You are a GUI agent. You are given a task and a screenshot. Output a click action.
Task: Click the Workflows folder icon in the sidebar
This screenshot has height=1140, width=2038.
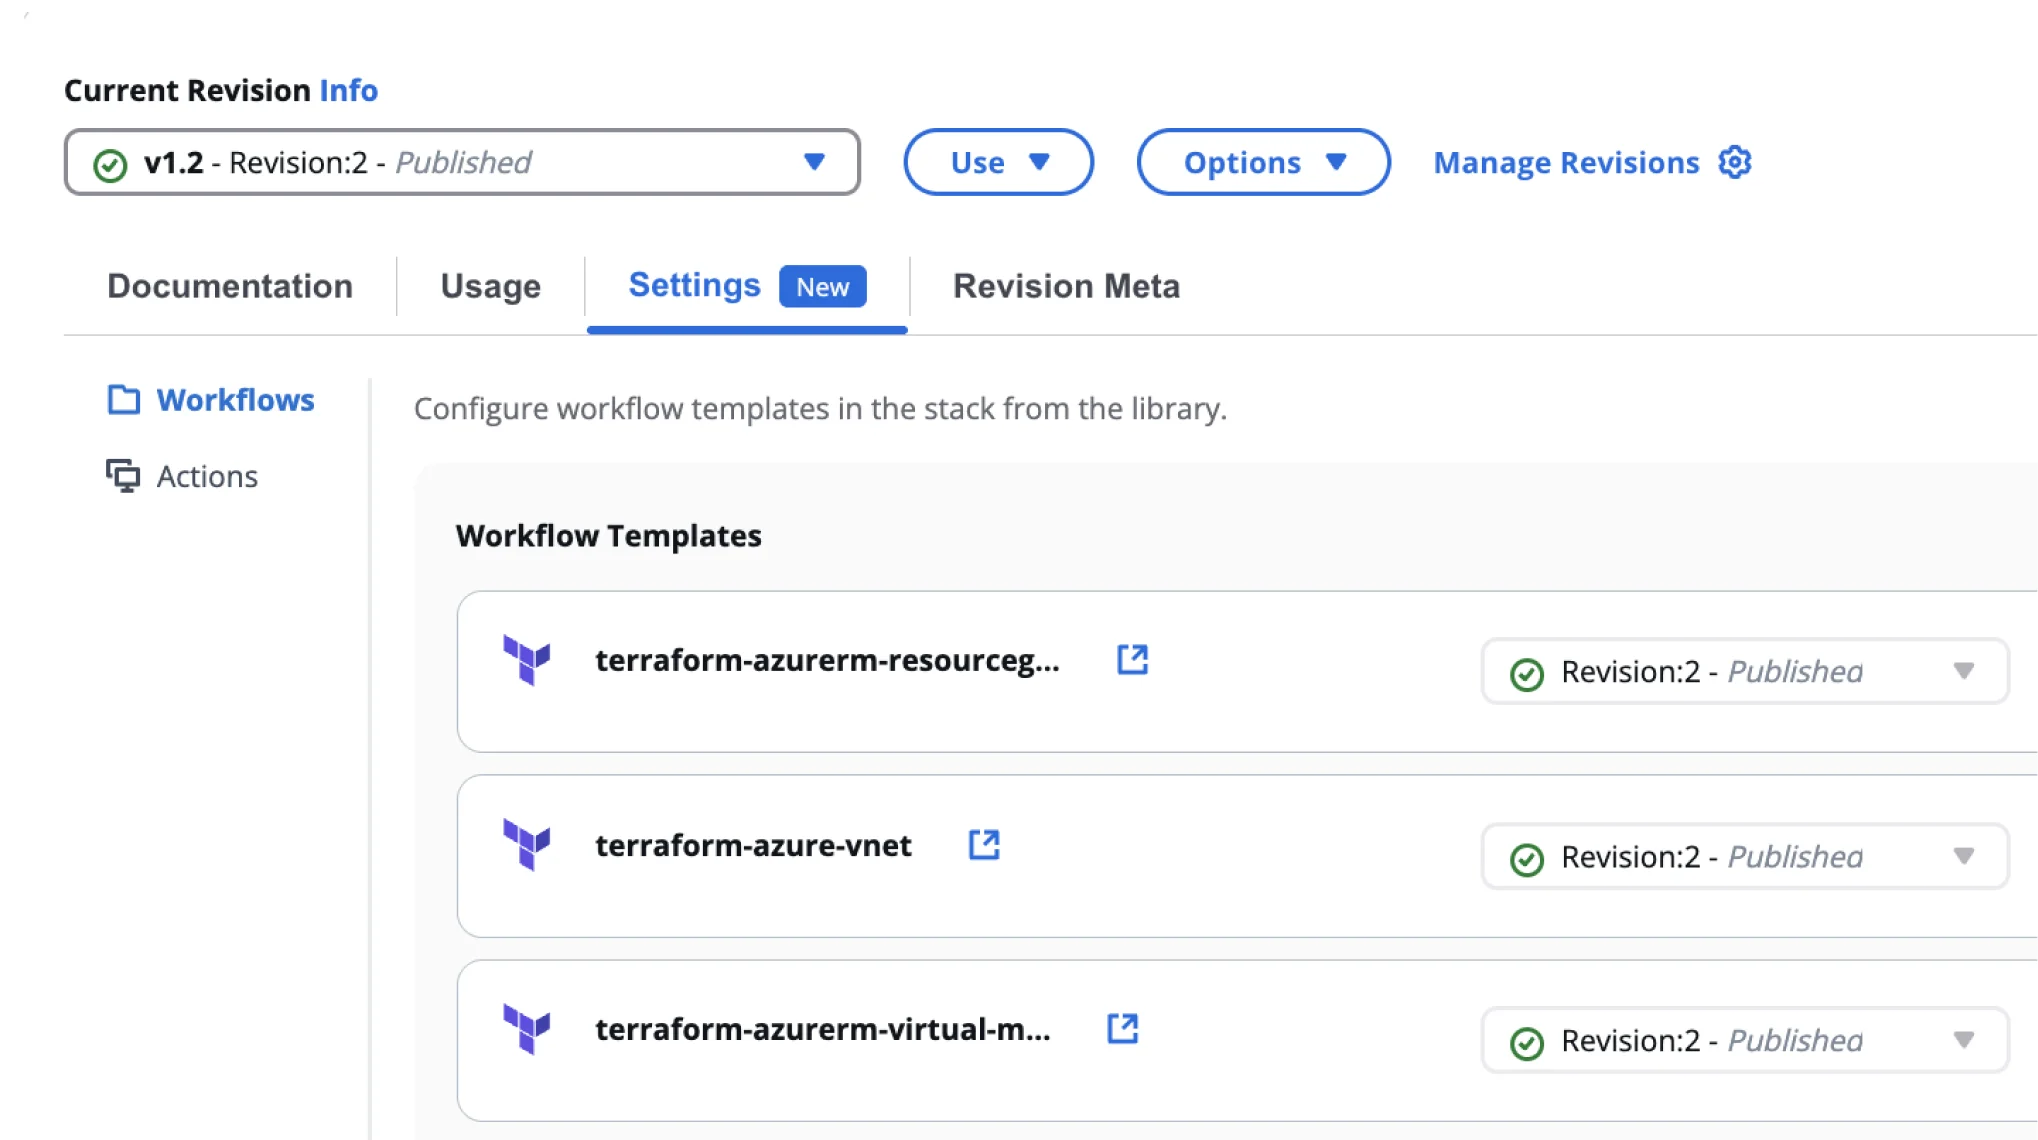click(124, 400)
